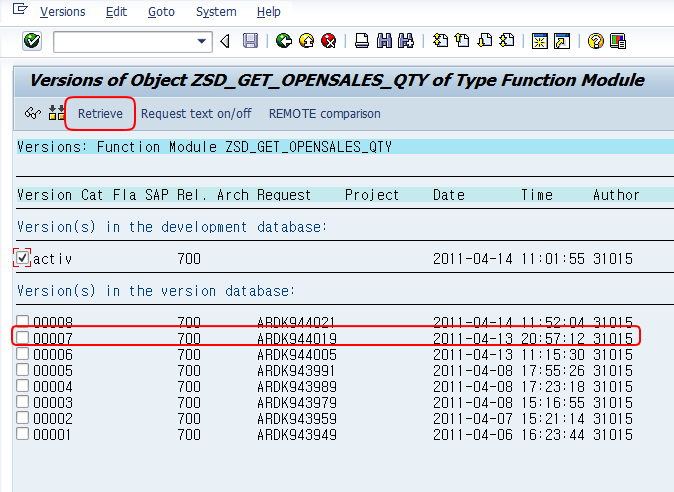
Task: Click the Find binoculars icon
Action: pos(384,41)
